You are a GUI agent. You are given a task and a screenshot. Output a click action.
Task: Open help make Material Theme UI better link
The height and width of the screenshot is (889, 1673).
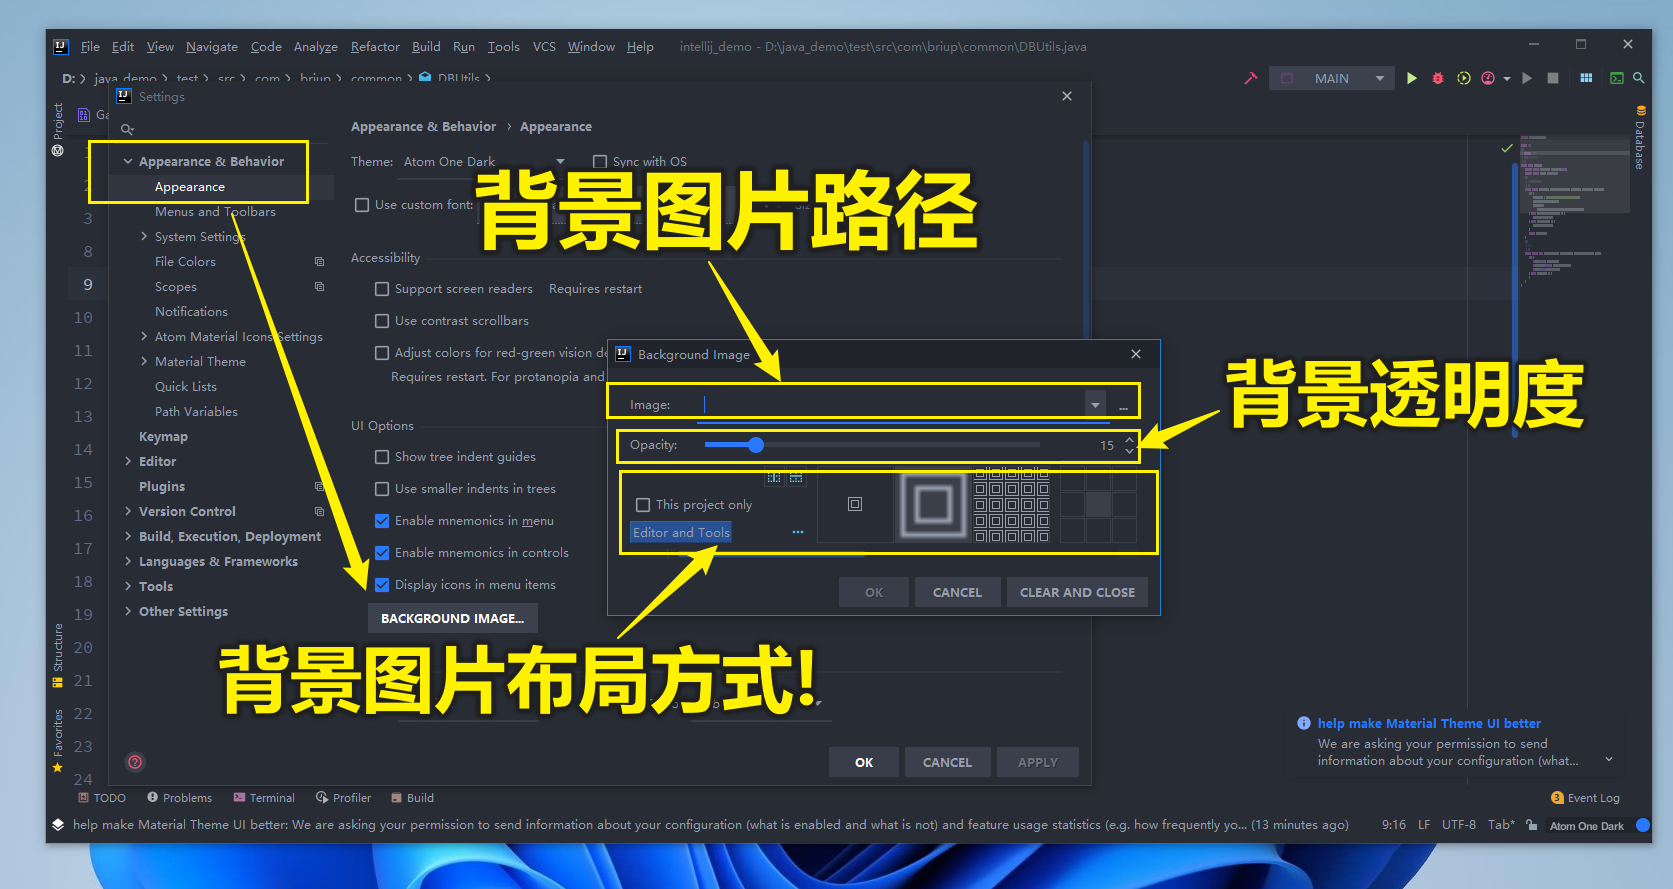click(1429, 723)
